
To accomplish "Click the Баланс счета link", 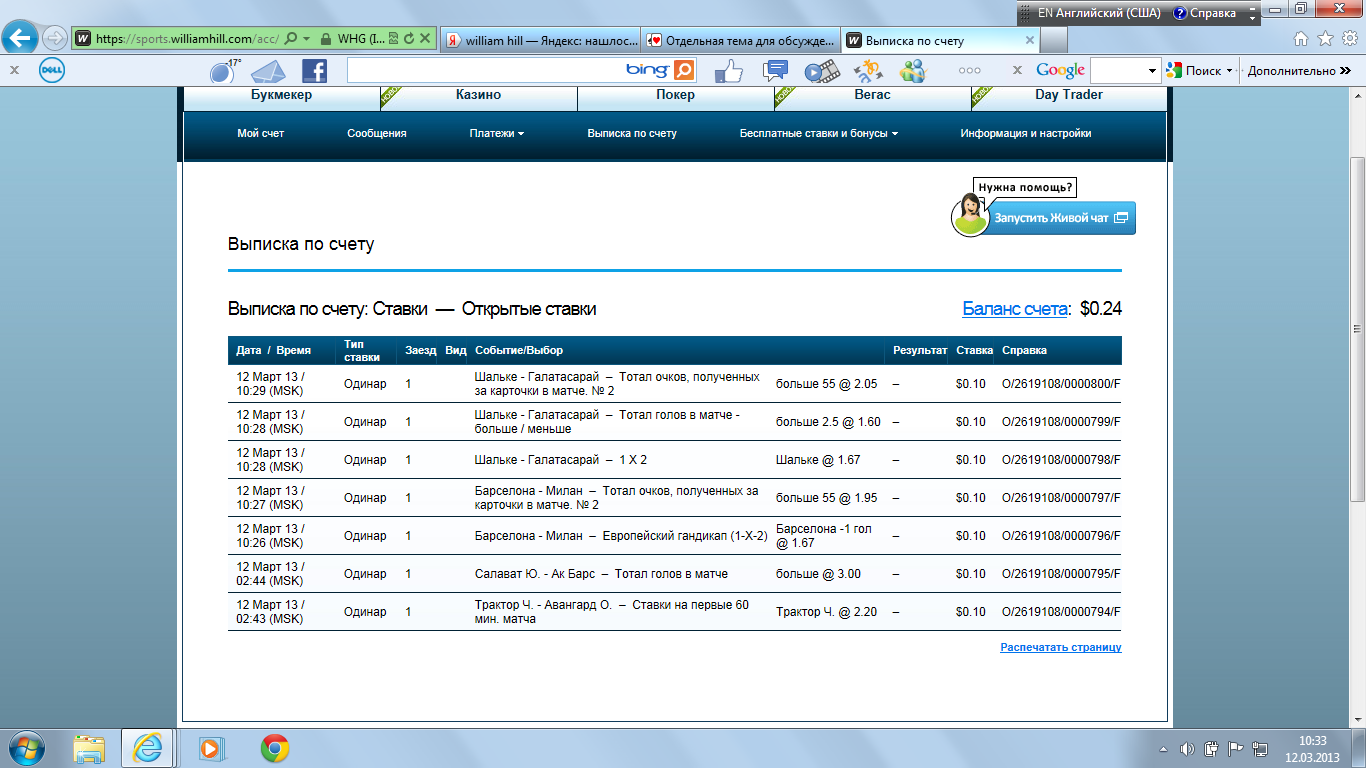I will click(1014, 309).
